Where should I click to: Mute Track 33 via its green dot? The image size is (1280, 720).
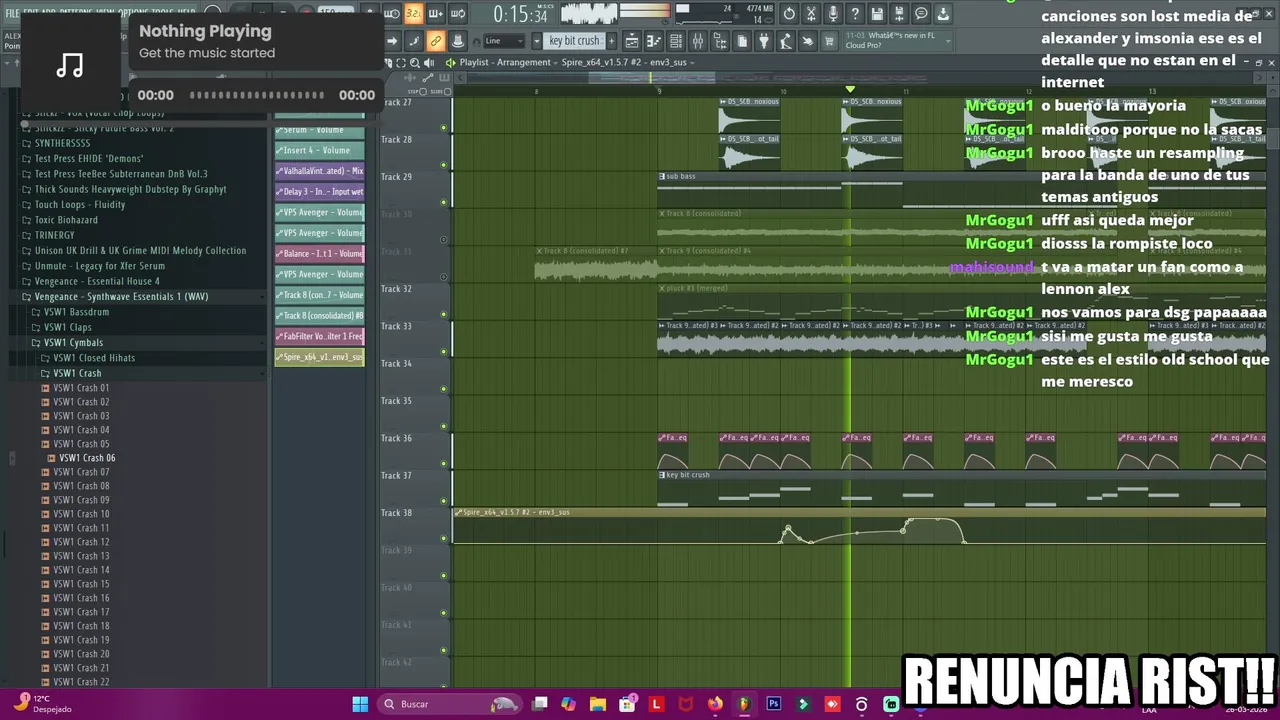point(444,352)
